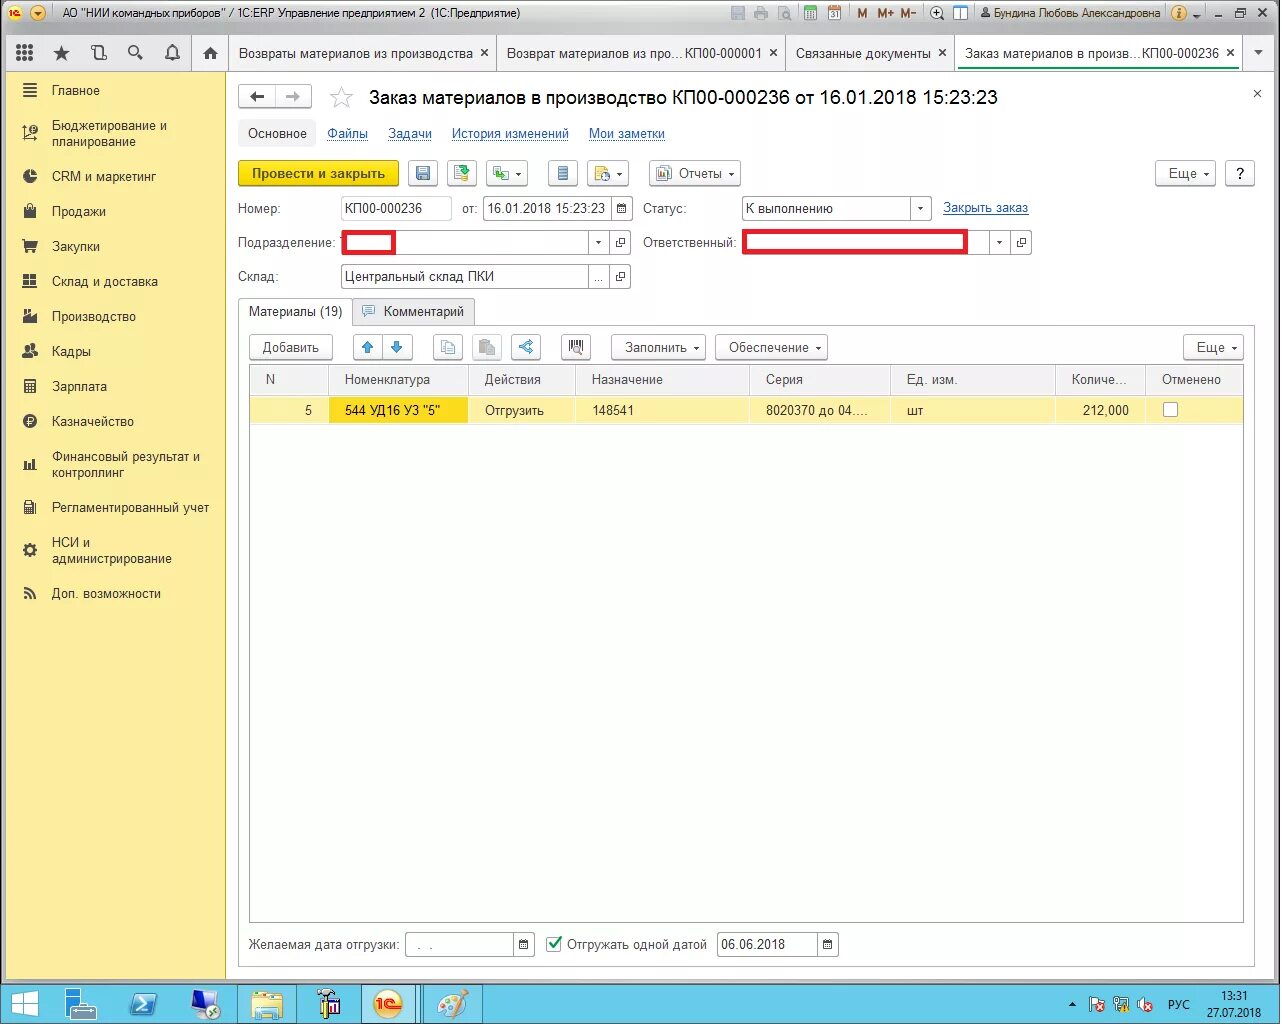Open the Казначейство section
The height and width of the screenshot is (1024, 1282).
(x=93, y=421)
